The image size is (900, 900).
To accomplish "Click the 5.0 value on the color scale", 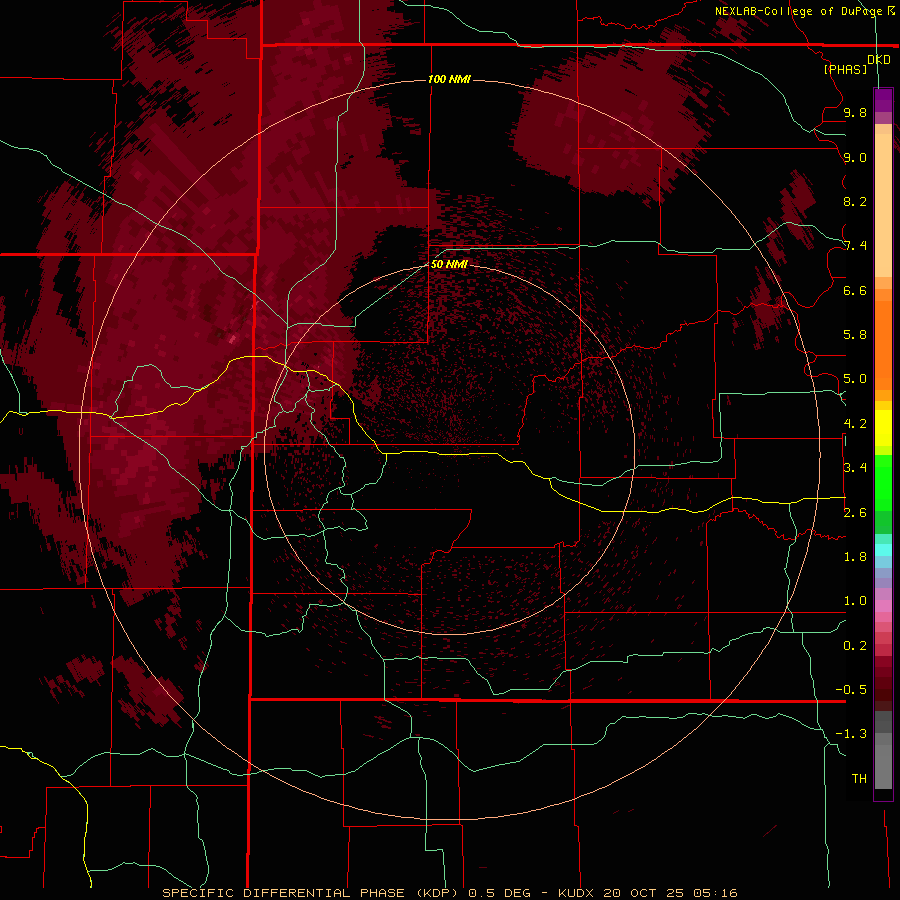I will [x=855, y=379].
